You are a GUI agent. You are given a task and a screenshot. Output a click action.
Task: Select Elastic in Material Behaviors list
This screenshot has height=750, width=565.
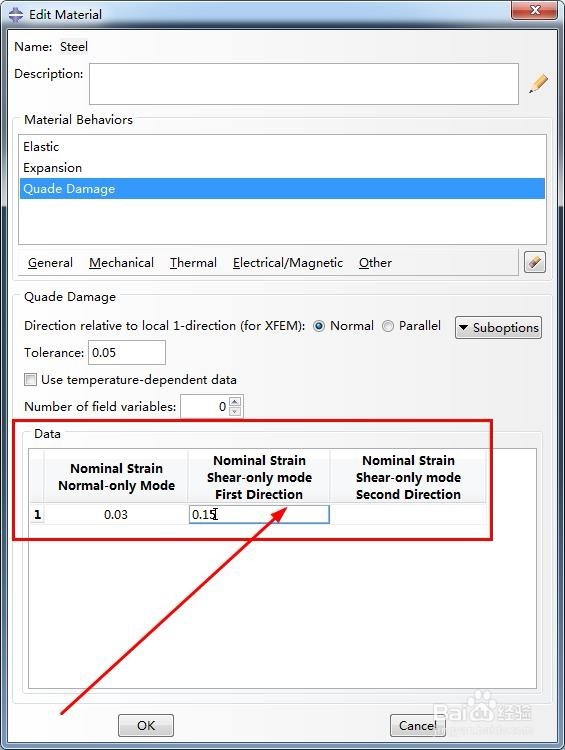click(x=282, y=146)
